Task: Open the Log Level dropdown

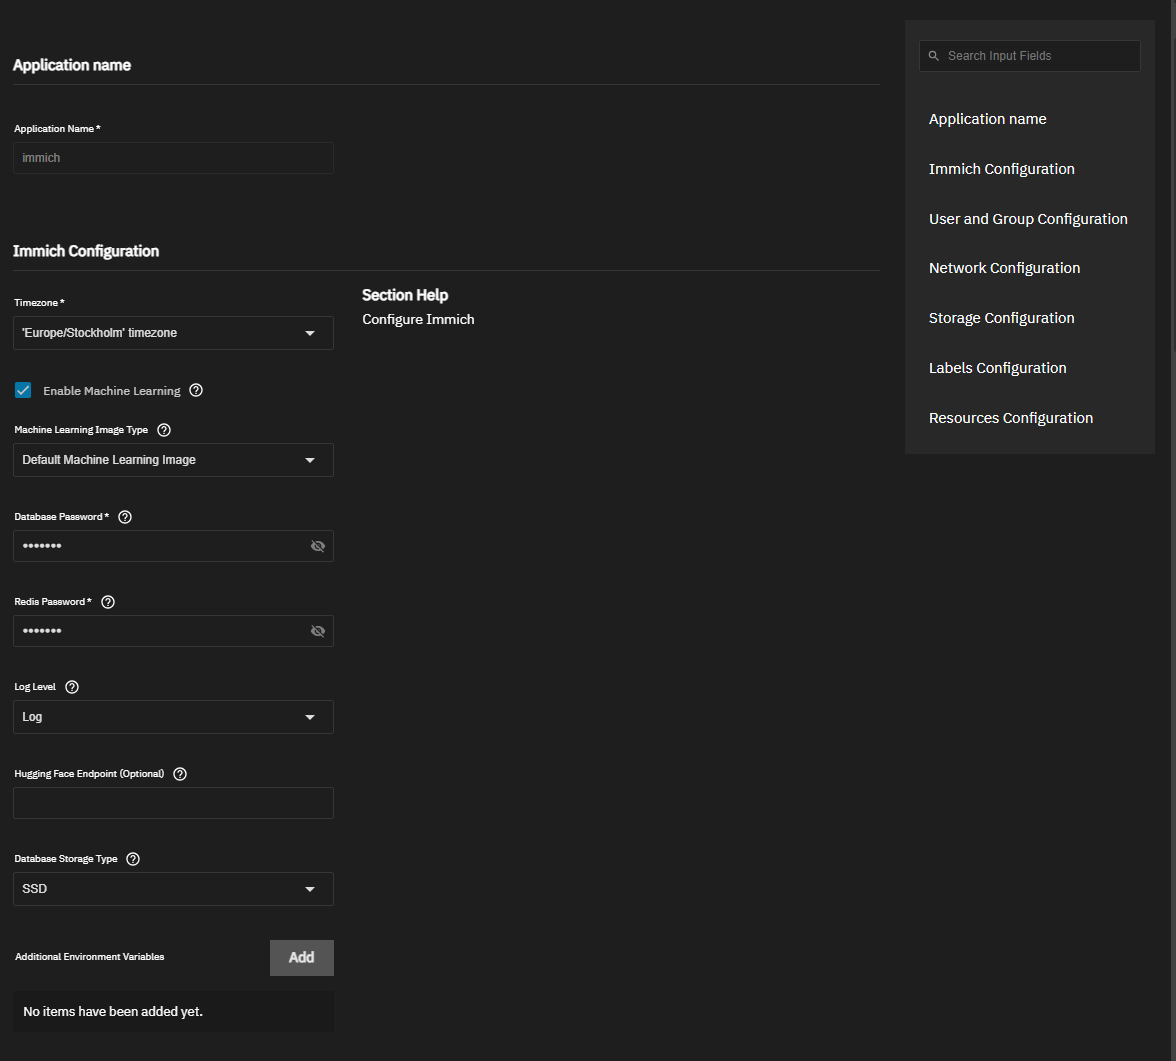Action: pos(173,717)
